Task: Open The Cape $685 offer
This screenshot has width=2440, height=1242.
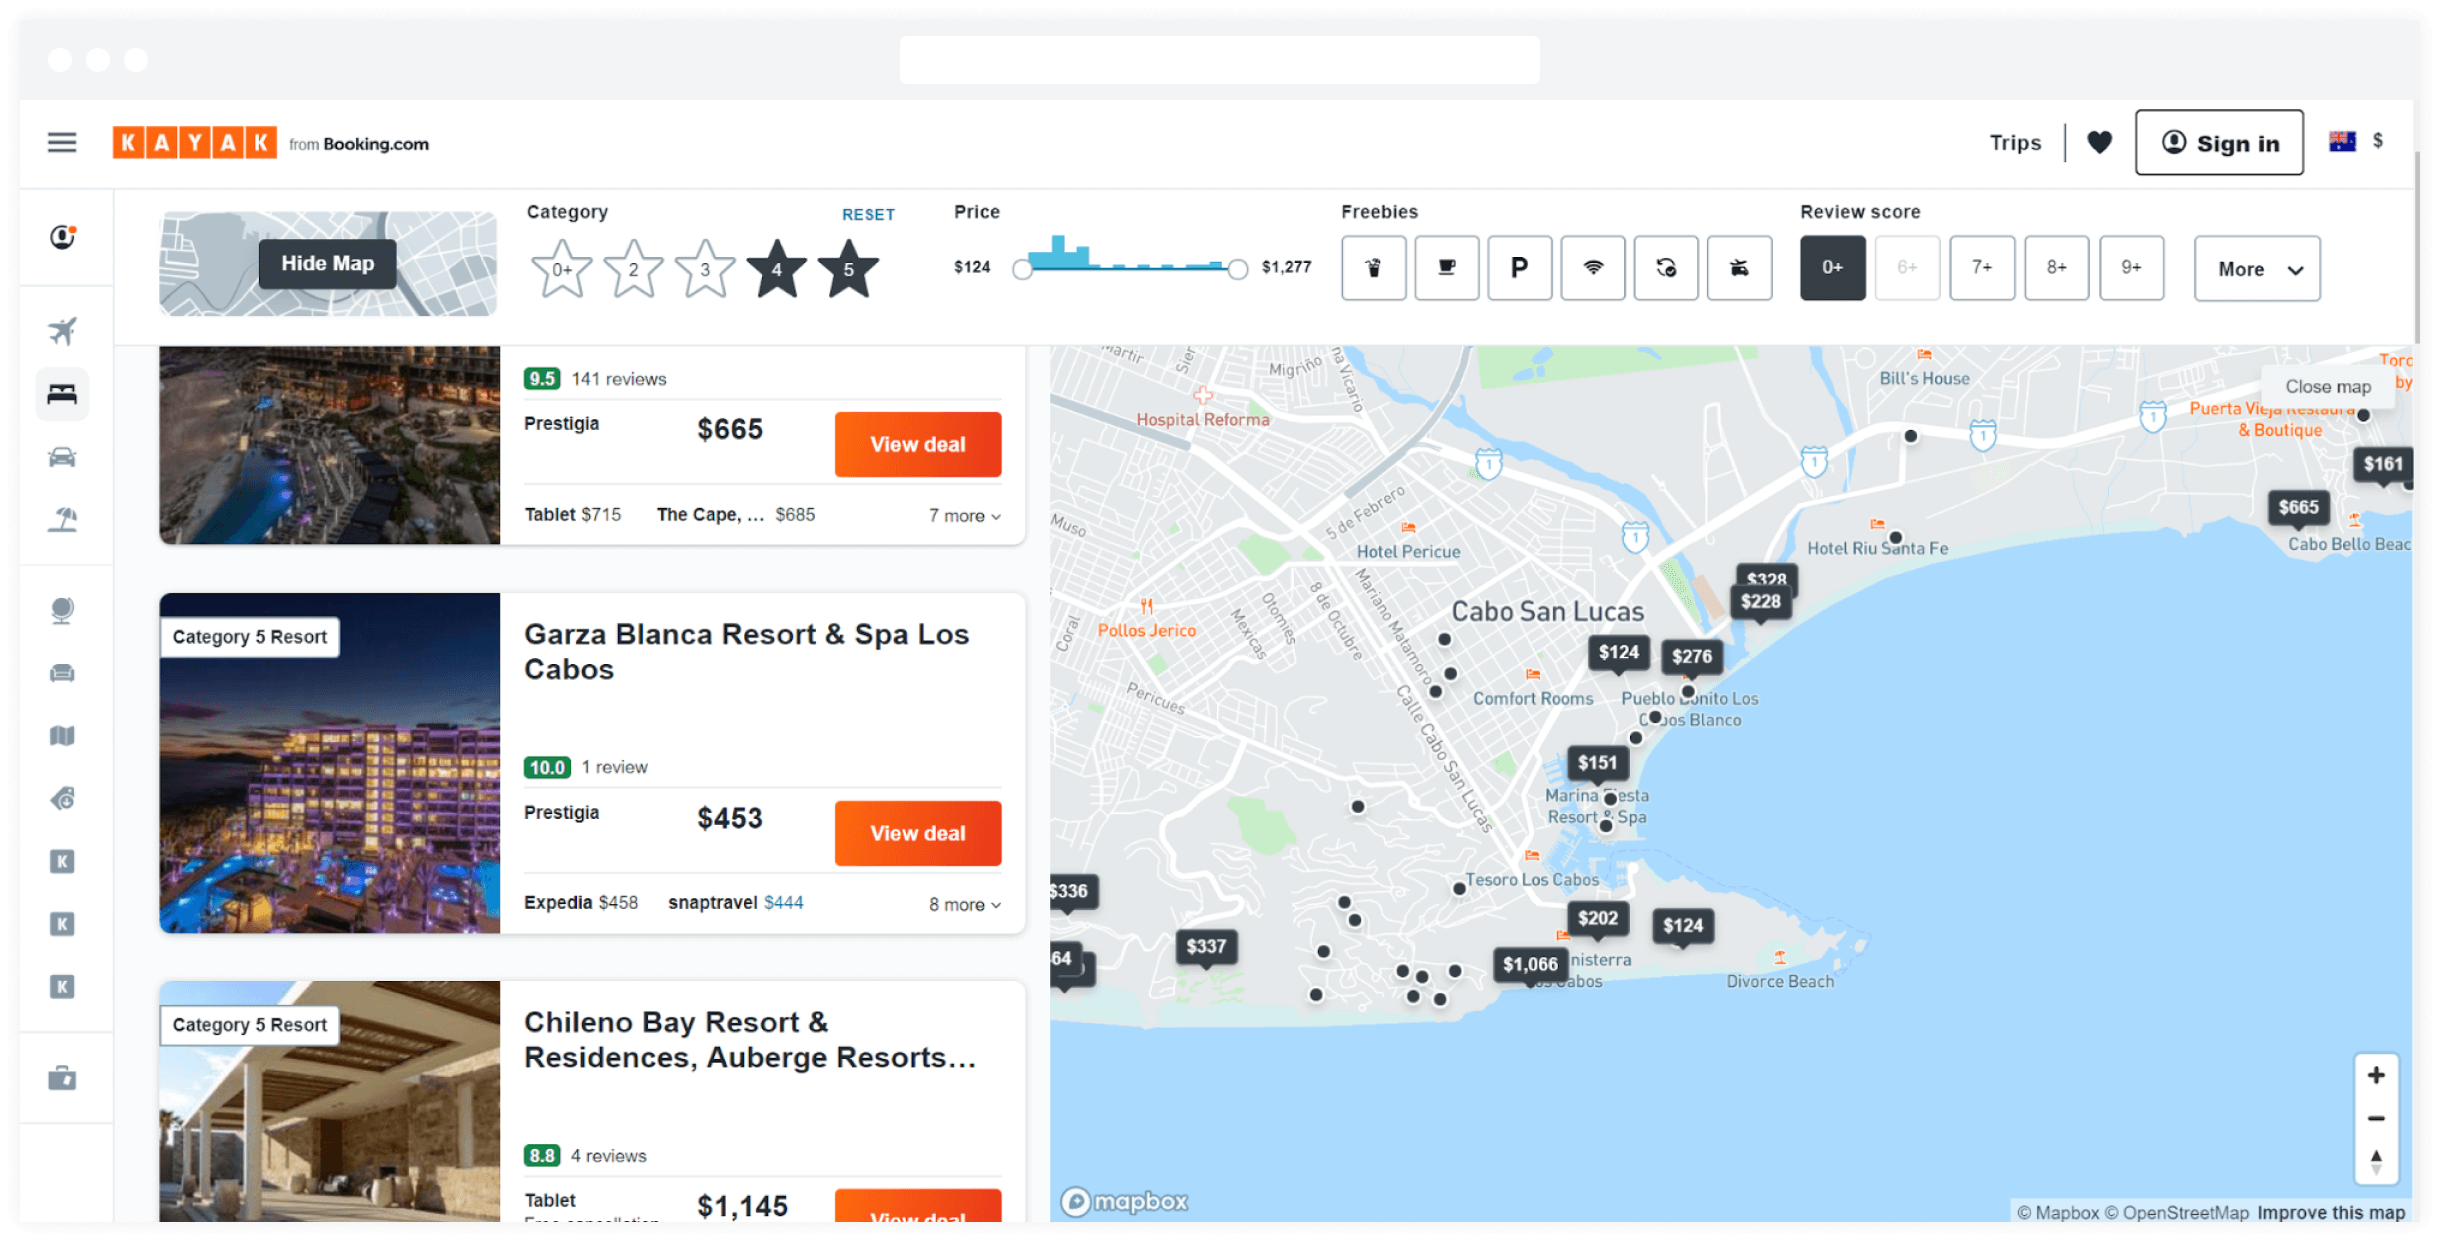Action: point(736,514)
